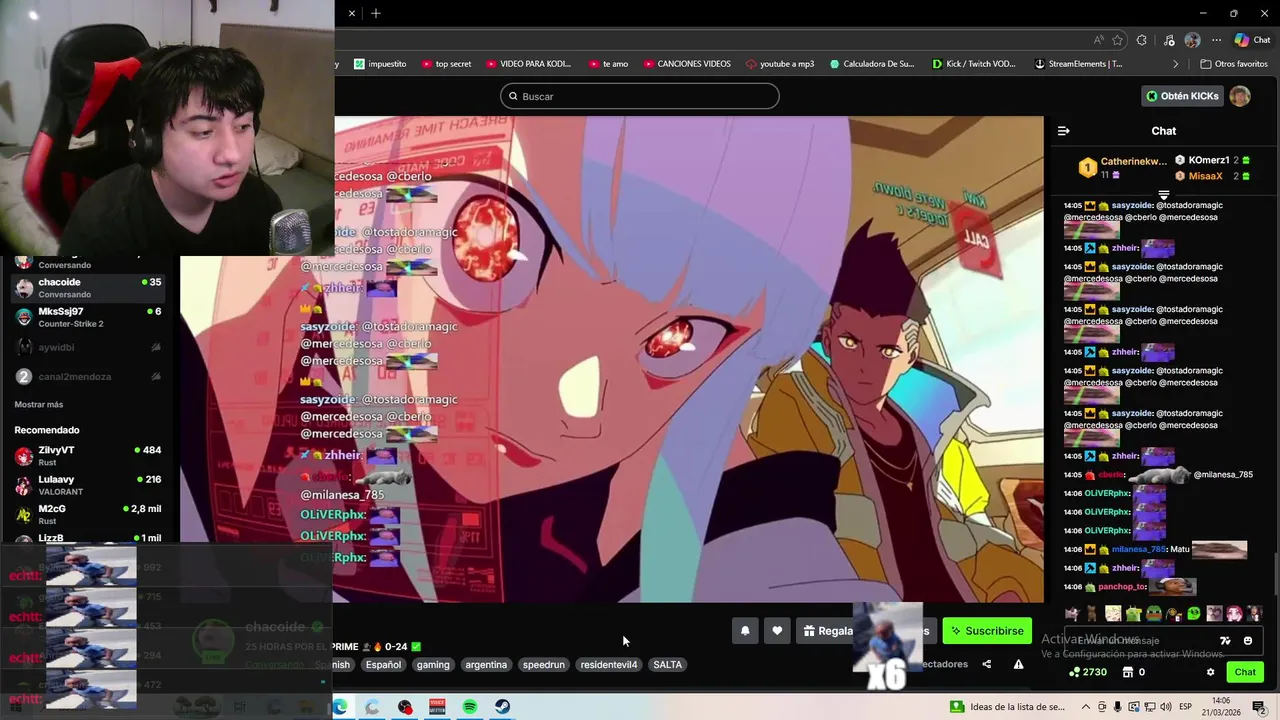
Task: Open recommended channel 'Lulaavy'
Action: pyautogui.click(x=88, y=485)
